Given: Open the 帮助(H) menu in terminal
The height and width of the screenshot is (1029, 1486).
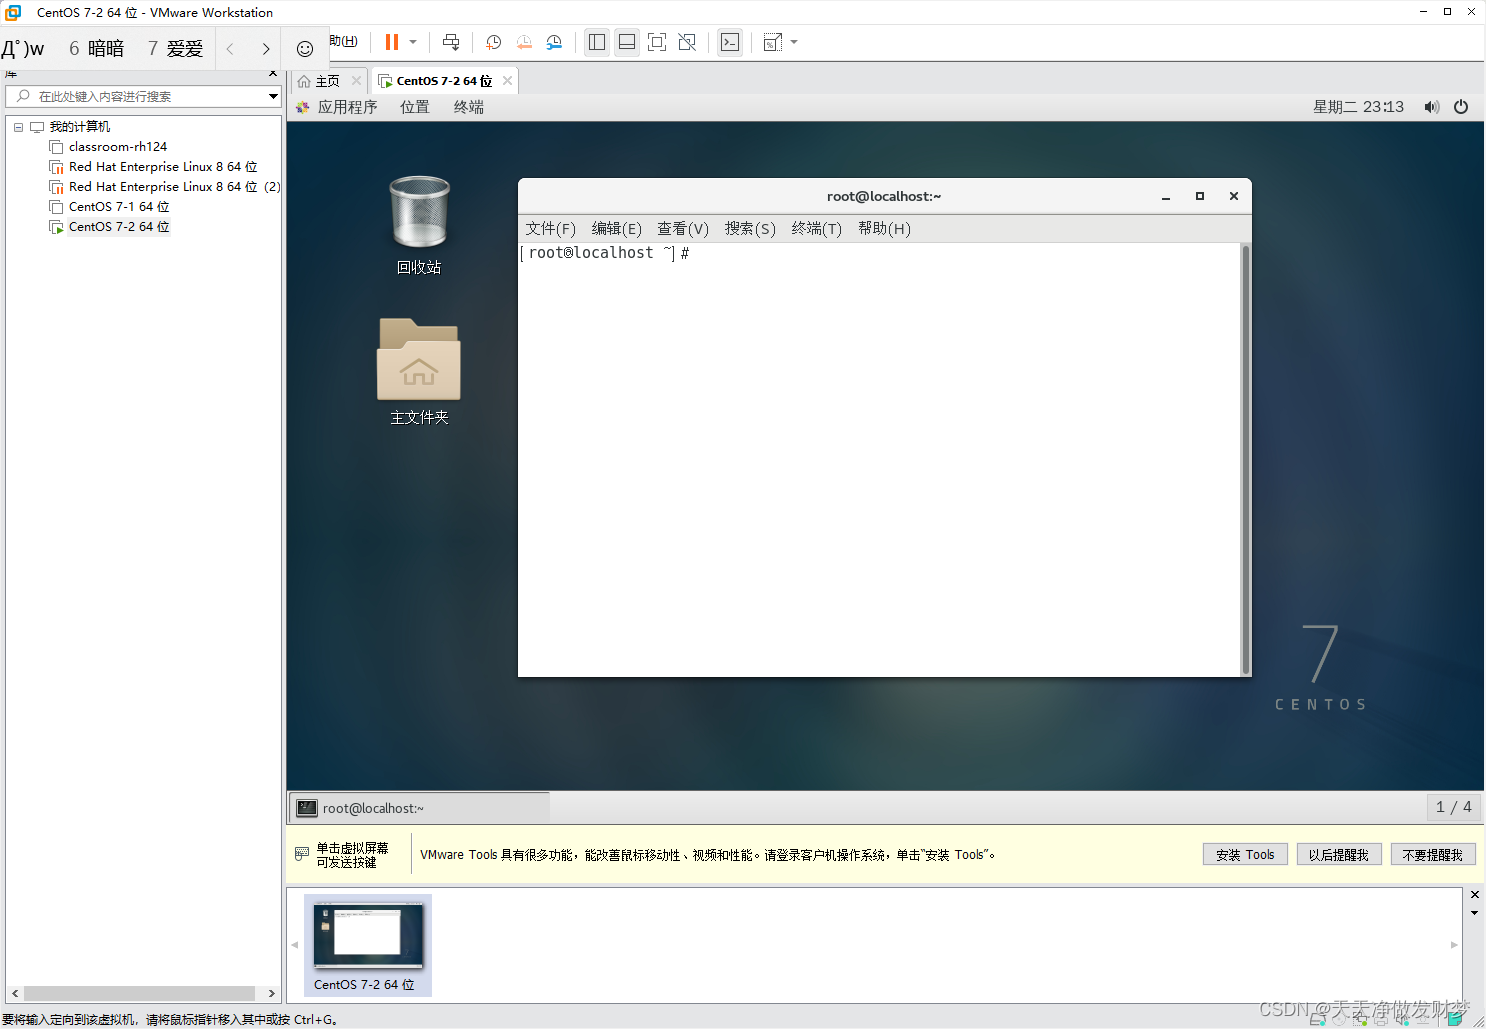Looking at the screenshot, I should pos(884,229).
